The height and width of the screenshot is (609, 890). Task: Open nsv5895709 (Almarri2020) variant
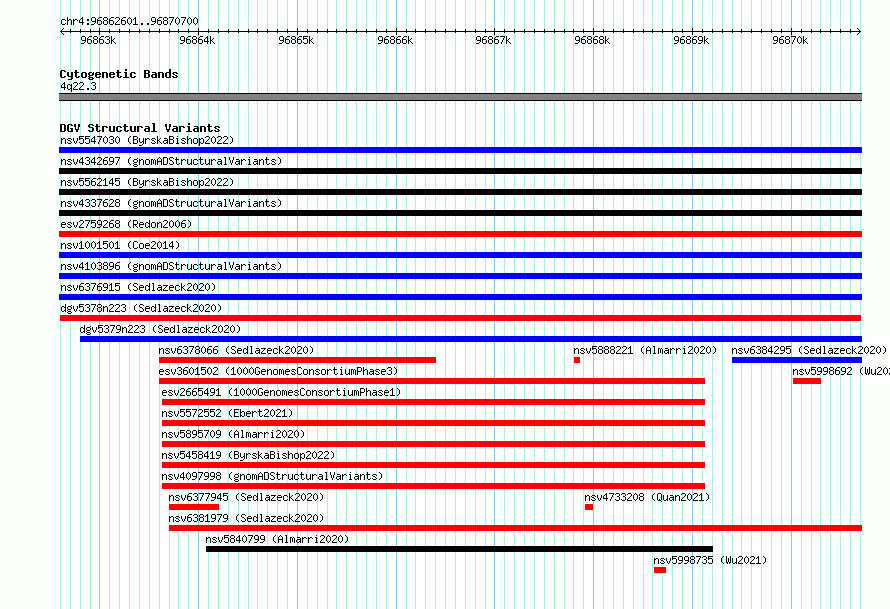click(x=233, y=434)
